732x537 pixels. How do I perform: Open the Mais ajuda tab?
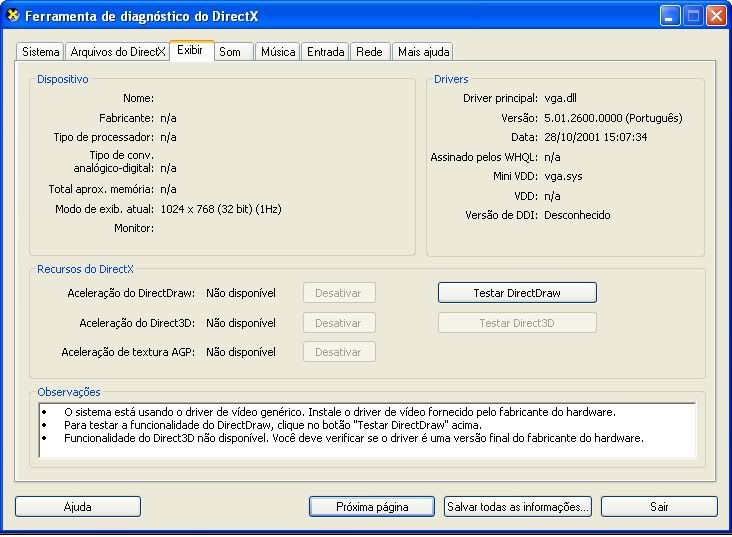click(x=423, y=52)
